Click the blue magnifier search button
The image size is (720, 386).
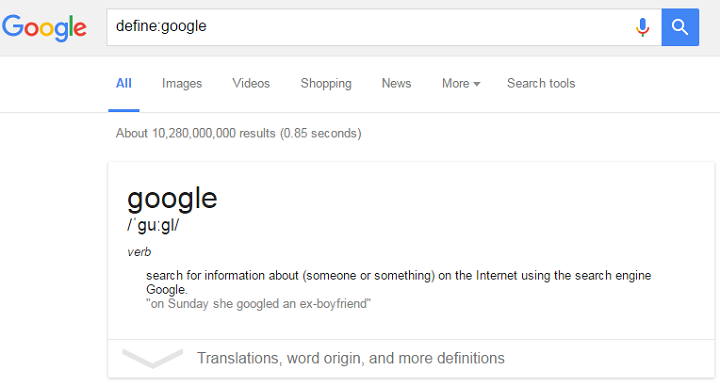680,27
